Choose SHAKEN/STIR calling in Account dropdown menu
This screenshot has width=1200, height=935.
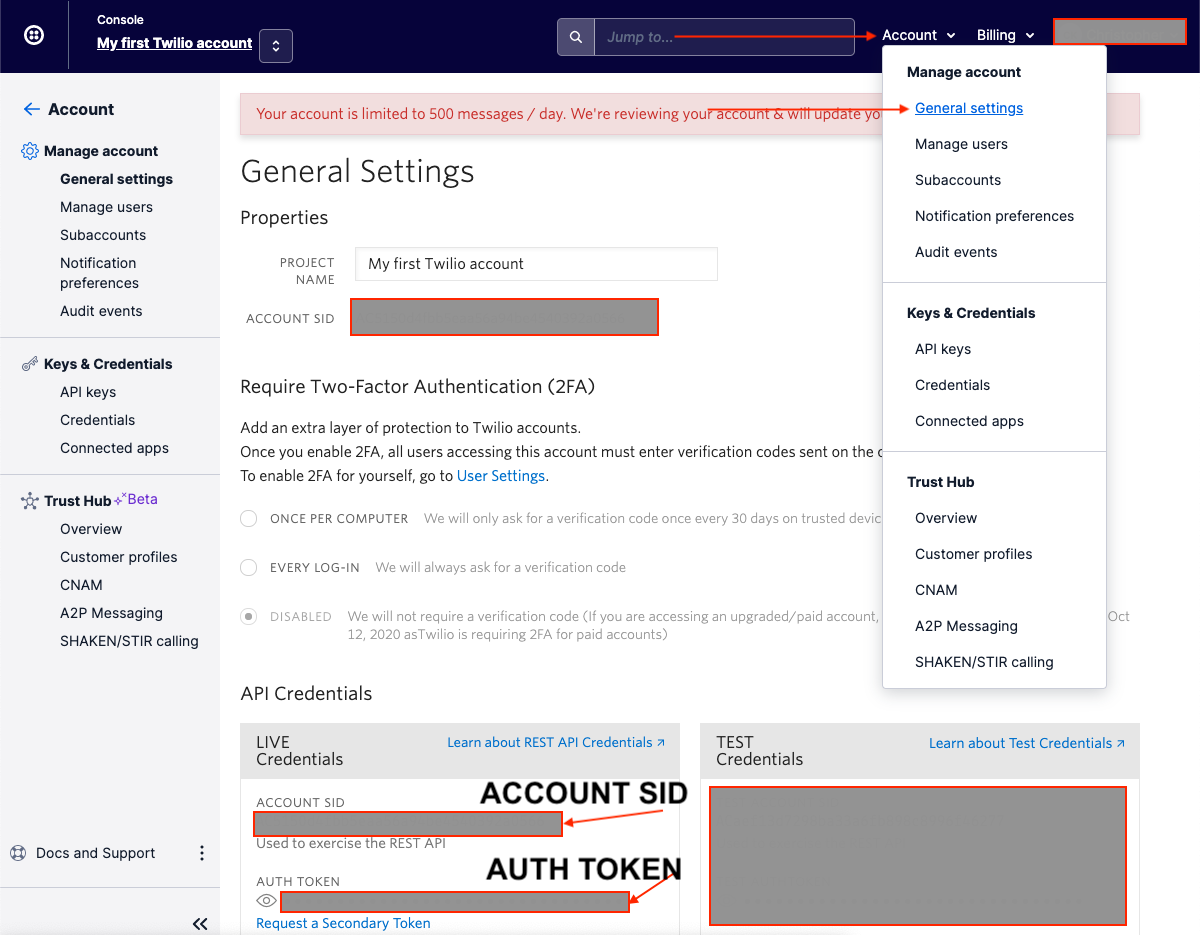(x=984, y=662)
